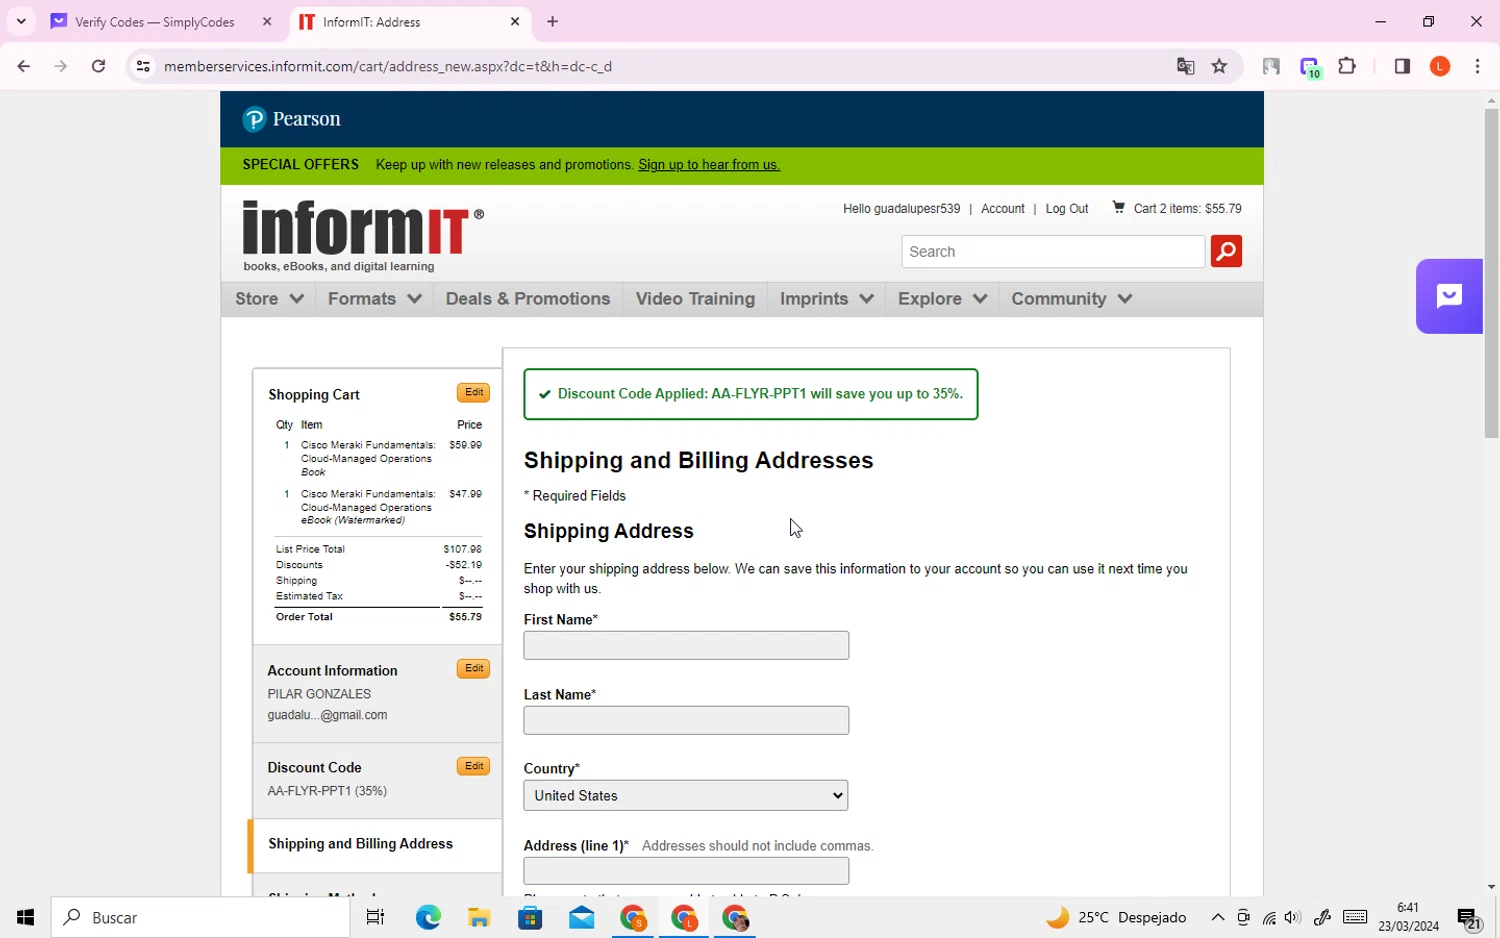Screen dimensions: 1500x938
Task: Click the Windows Buscar search box
Action: click(200, 917)
